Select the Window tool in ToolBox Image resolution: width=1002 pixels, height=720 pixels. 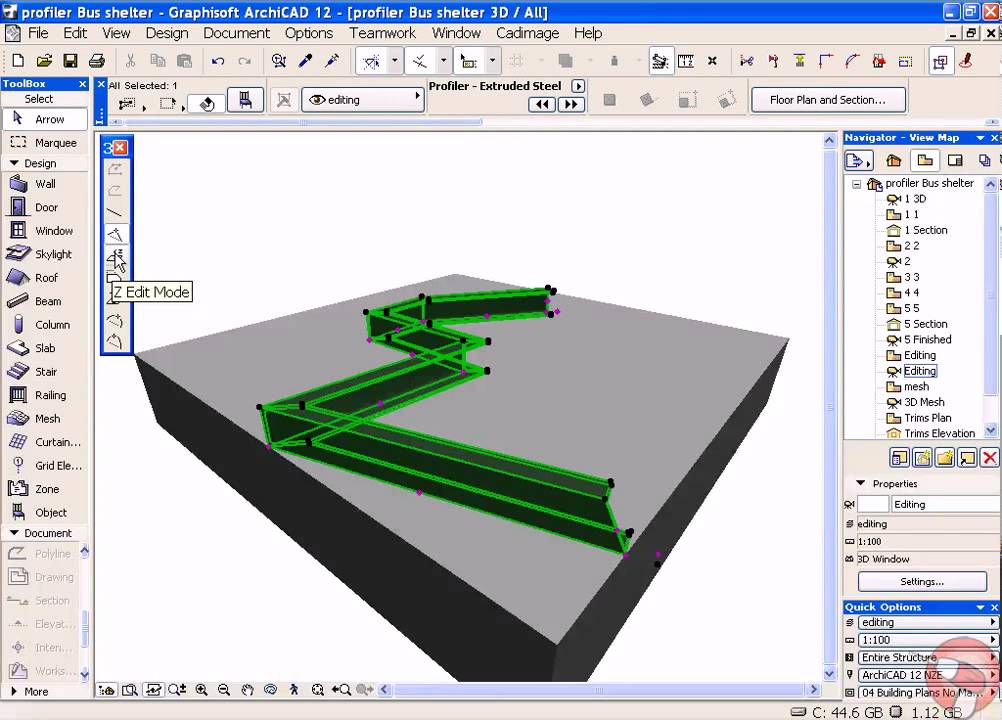[x=45, y=231]
